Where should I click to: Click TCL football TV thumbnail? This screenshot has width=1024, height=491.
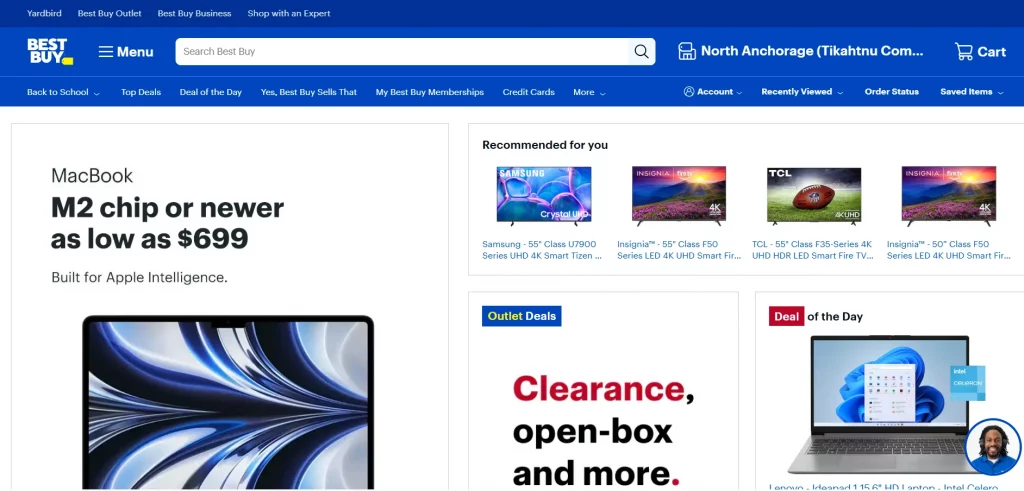tap(814, 196)
